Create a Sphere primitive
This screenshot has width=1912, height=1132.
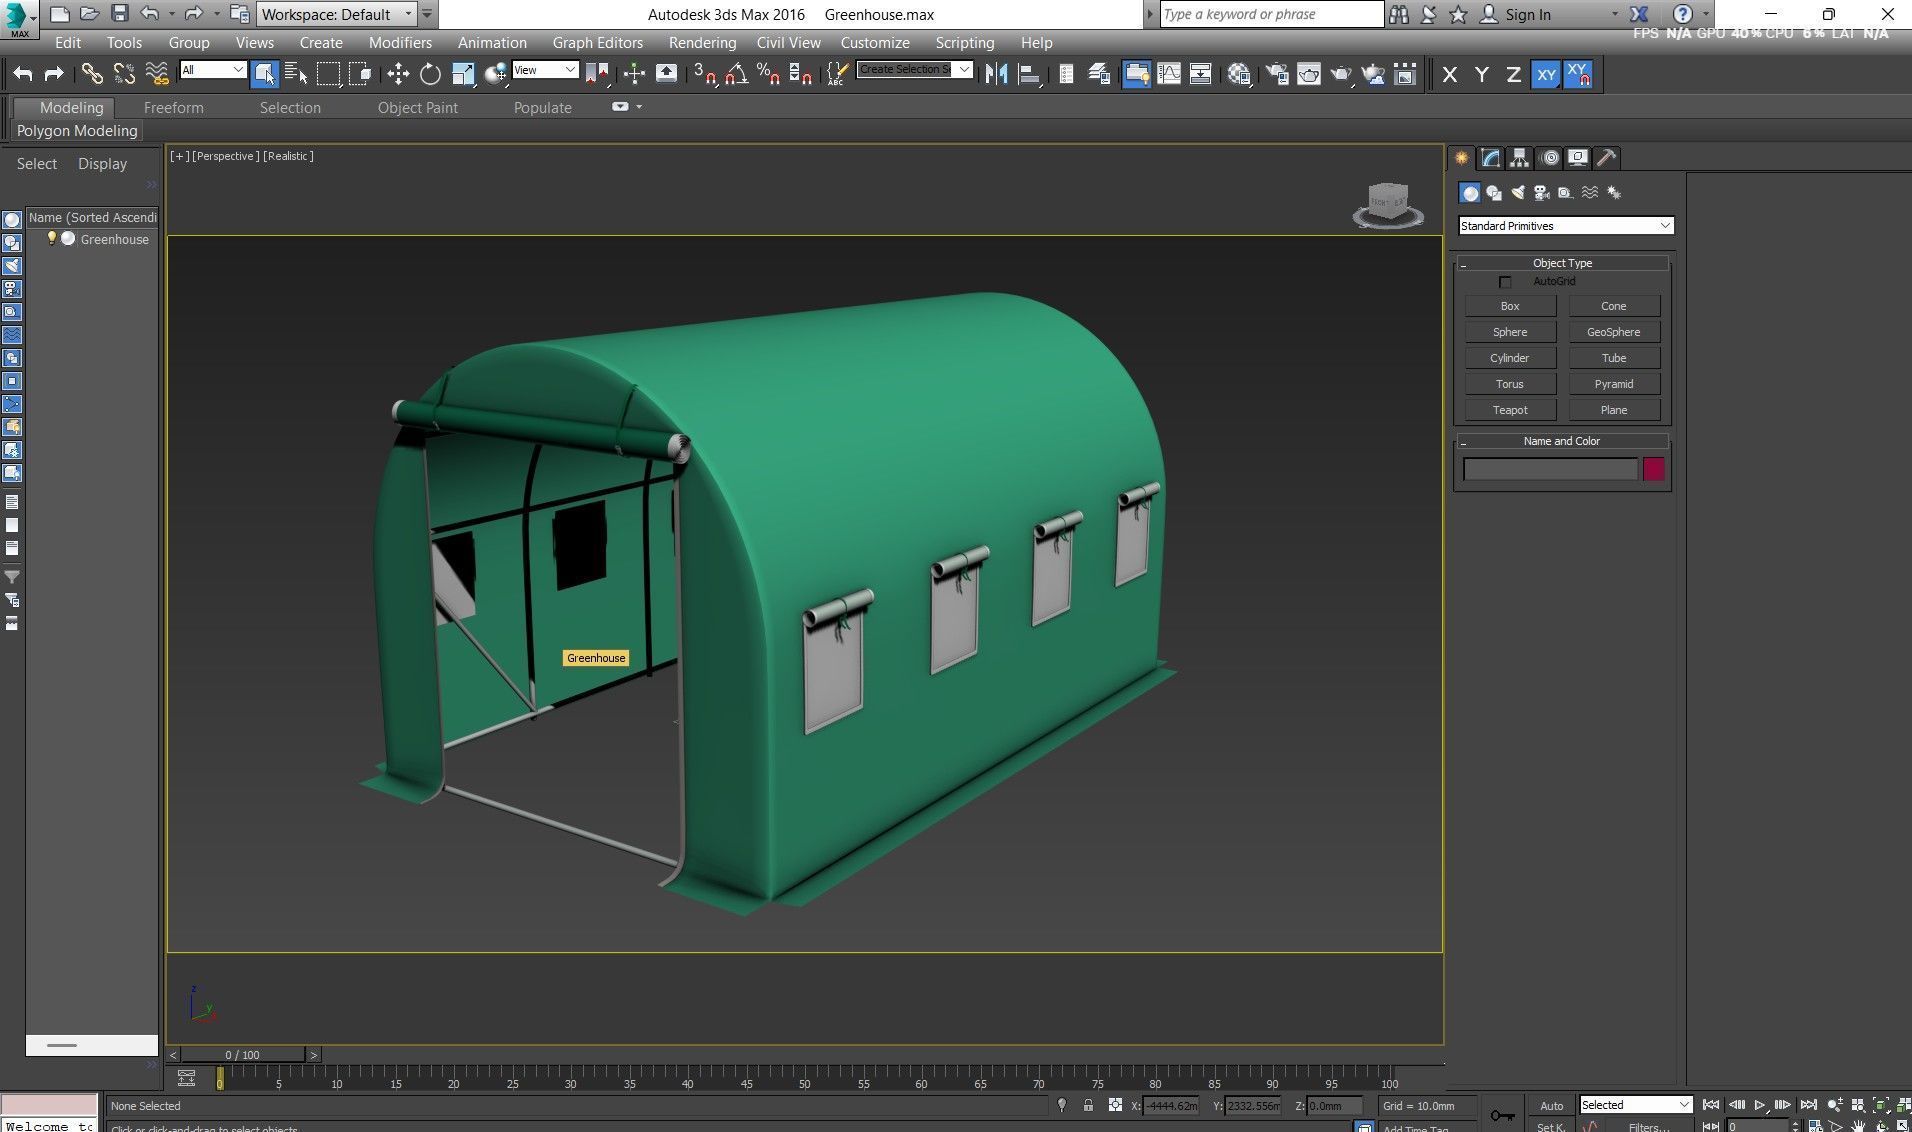coord(1510,332)
